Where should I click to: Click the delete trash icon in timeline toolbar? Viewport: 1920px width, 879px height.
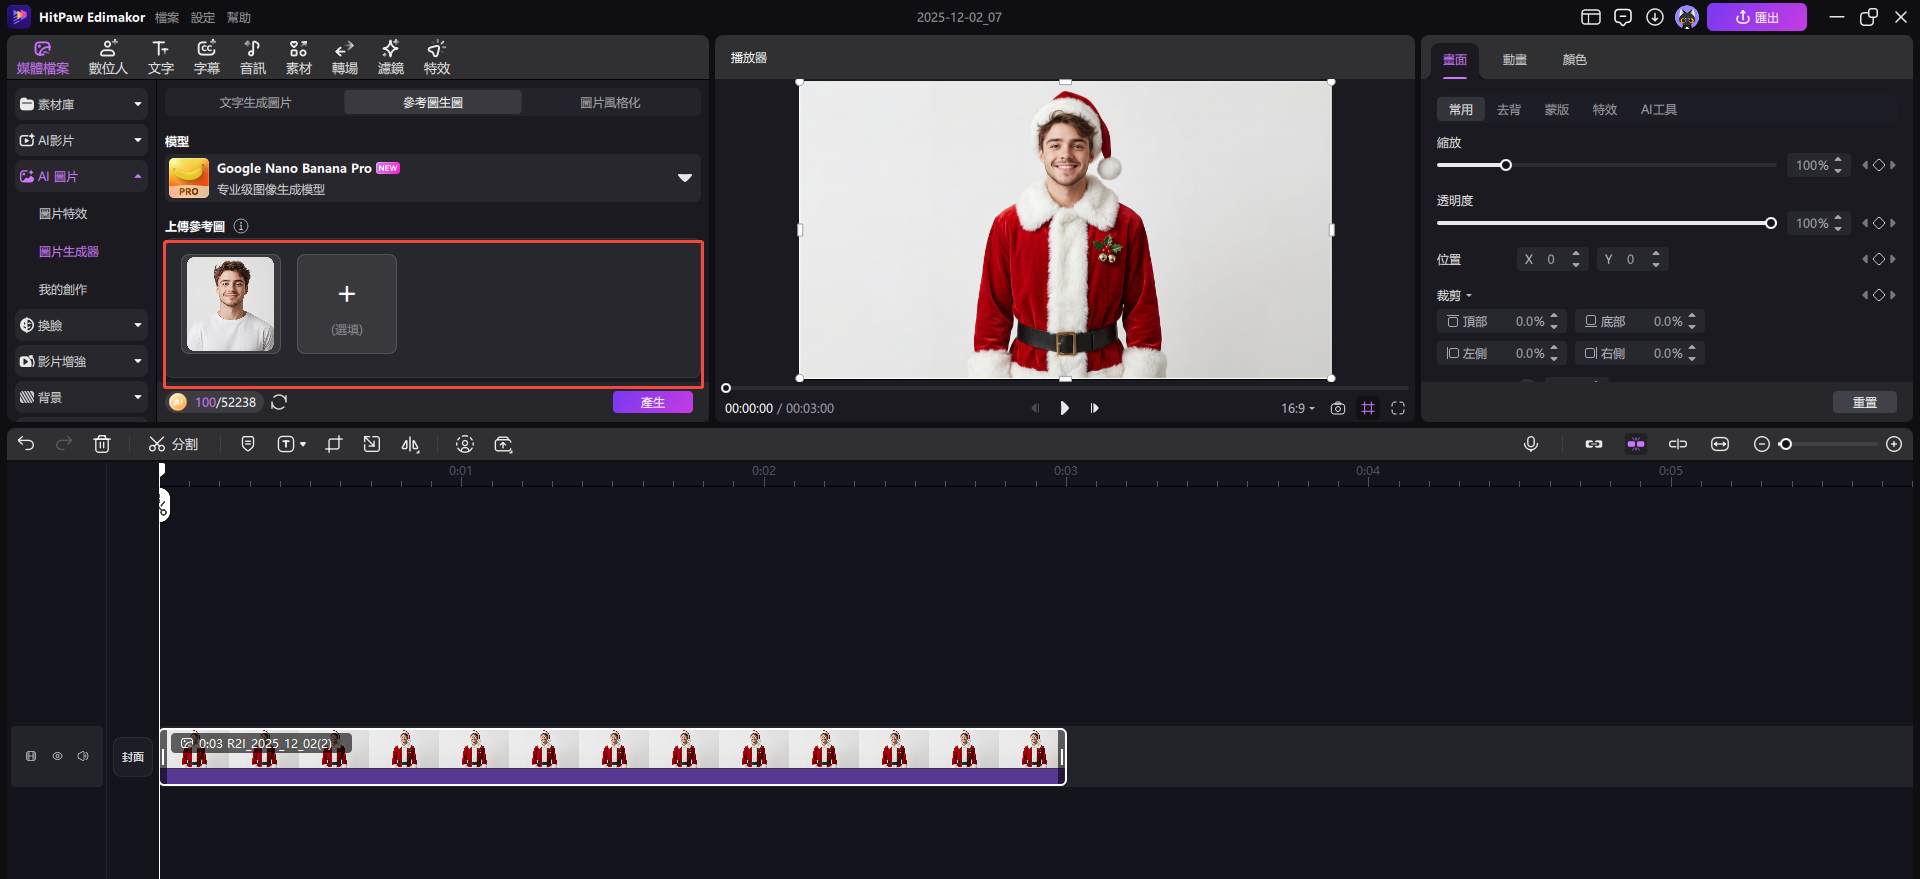pyautogui.click(x=102, y=445)
